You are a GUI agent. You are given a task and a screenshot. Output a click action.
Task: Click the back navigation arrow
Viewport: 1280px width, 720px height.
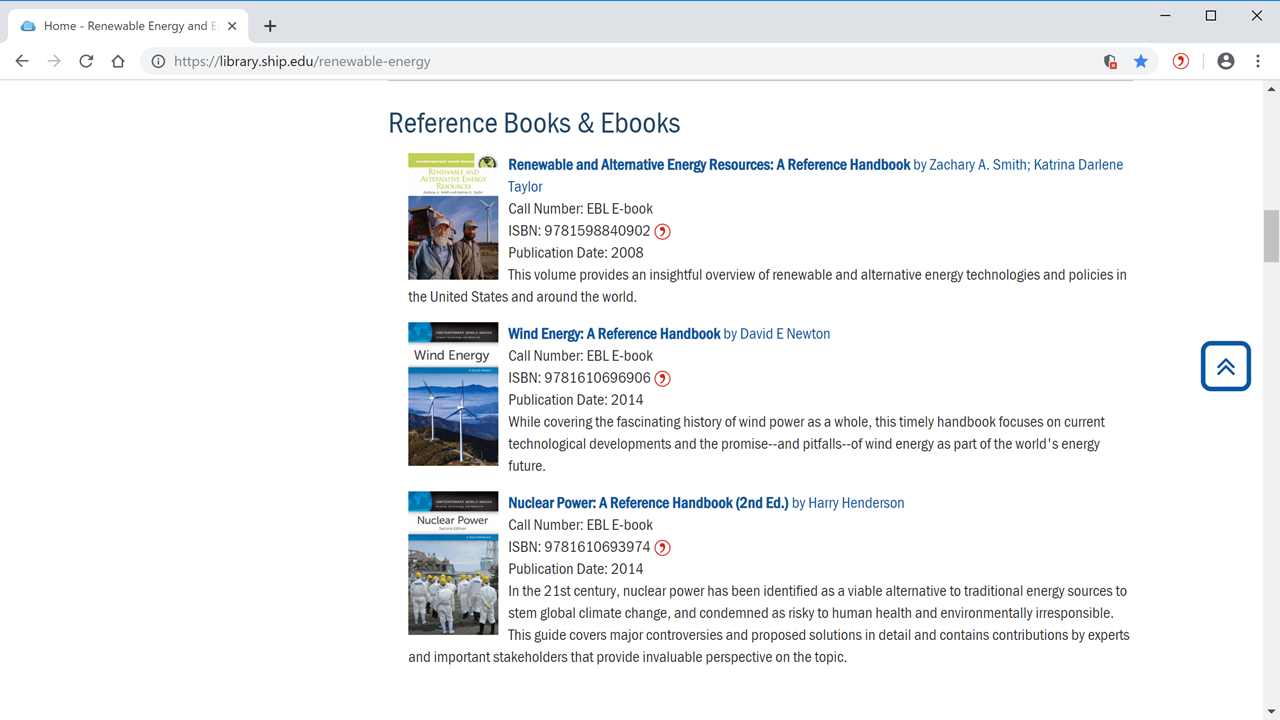coord(22,61)
